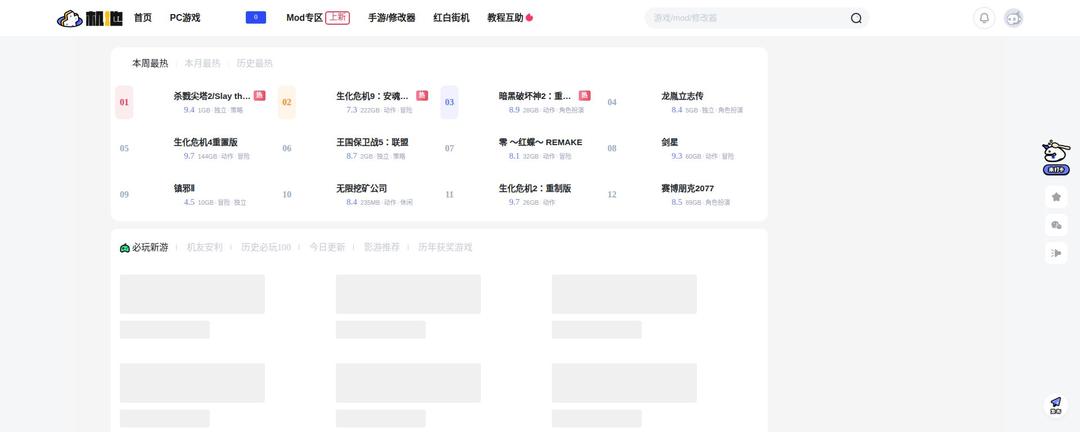Switch to 本月最热 tab
Viewport: 1080px width, 432px height.
tap(202, 63)
